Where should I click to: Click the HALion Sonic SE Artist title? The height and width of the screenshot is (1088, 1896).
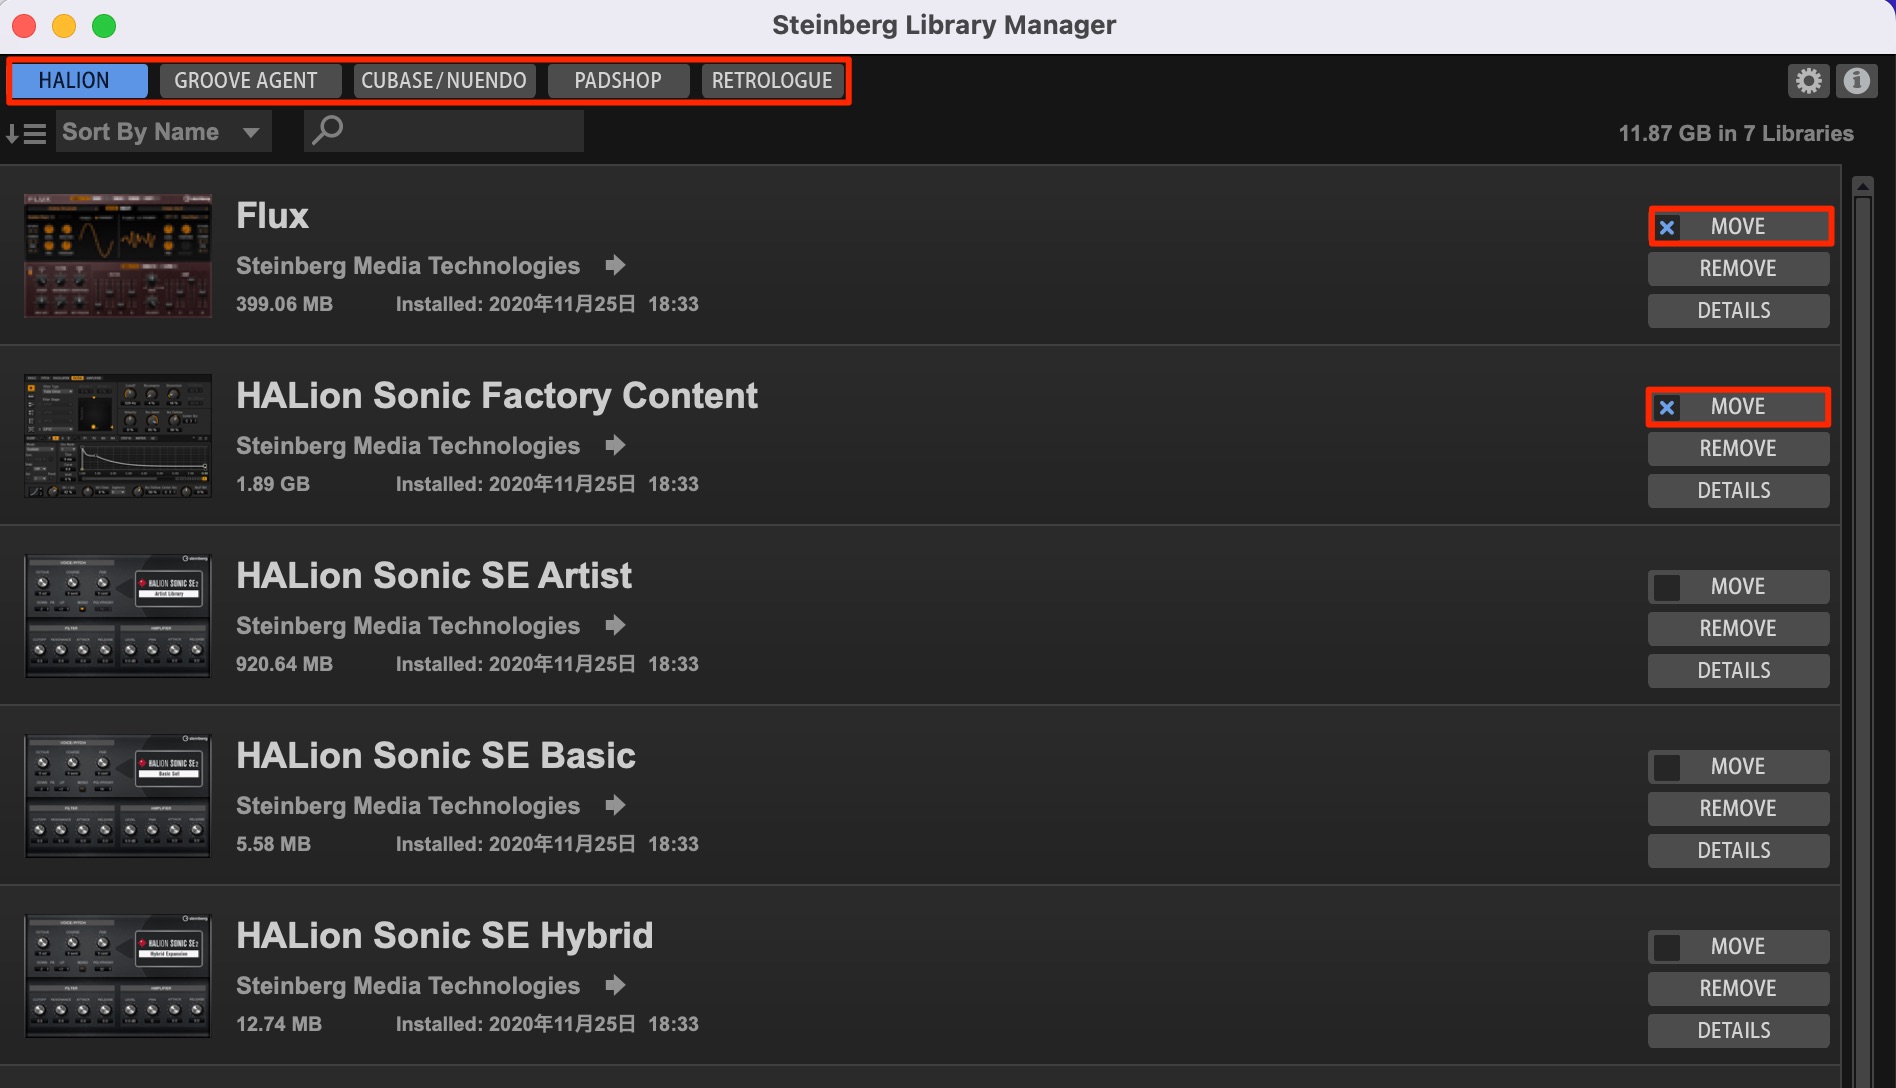pyautogui.click(x=434, y=576)
